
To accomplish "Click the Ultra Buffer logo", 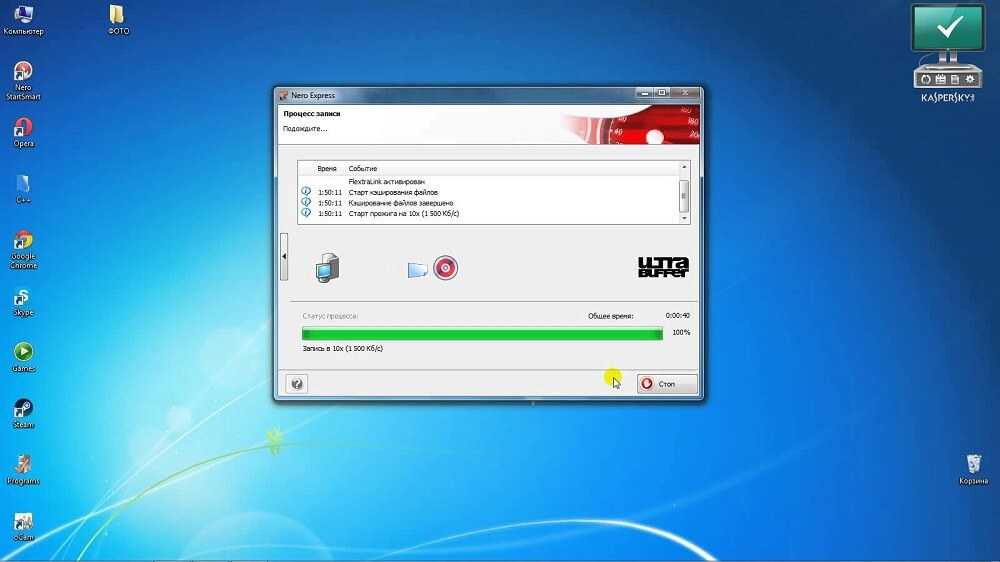I will [663, 267].
